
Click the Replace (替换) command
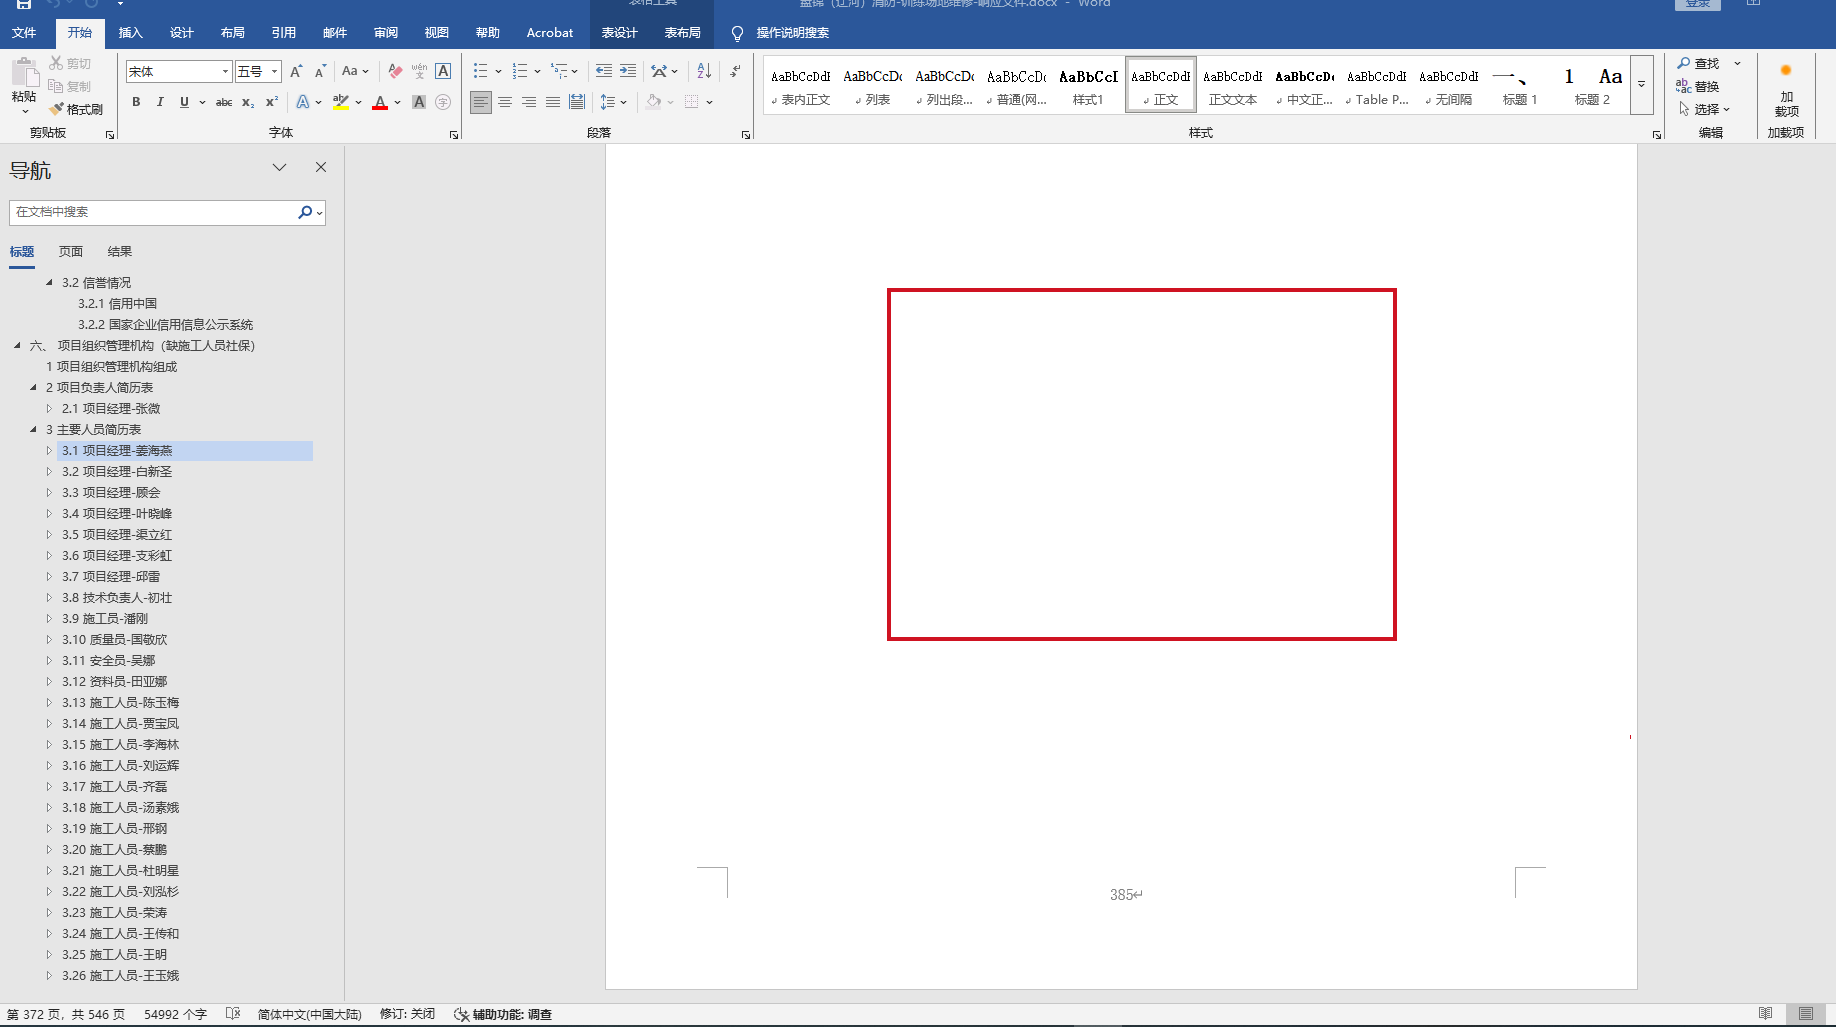(1698, 86)
